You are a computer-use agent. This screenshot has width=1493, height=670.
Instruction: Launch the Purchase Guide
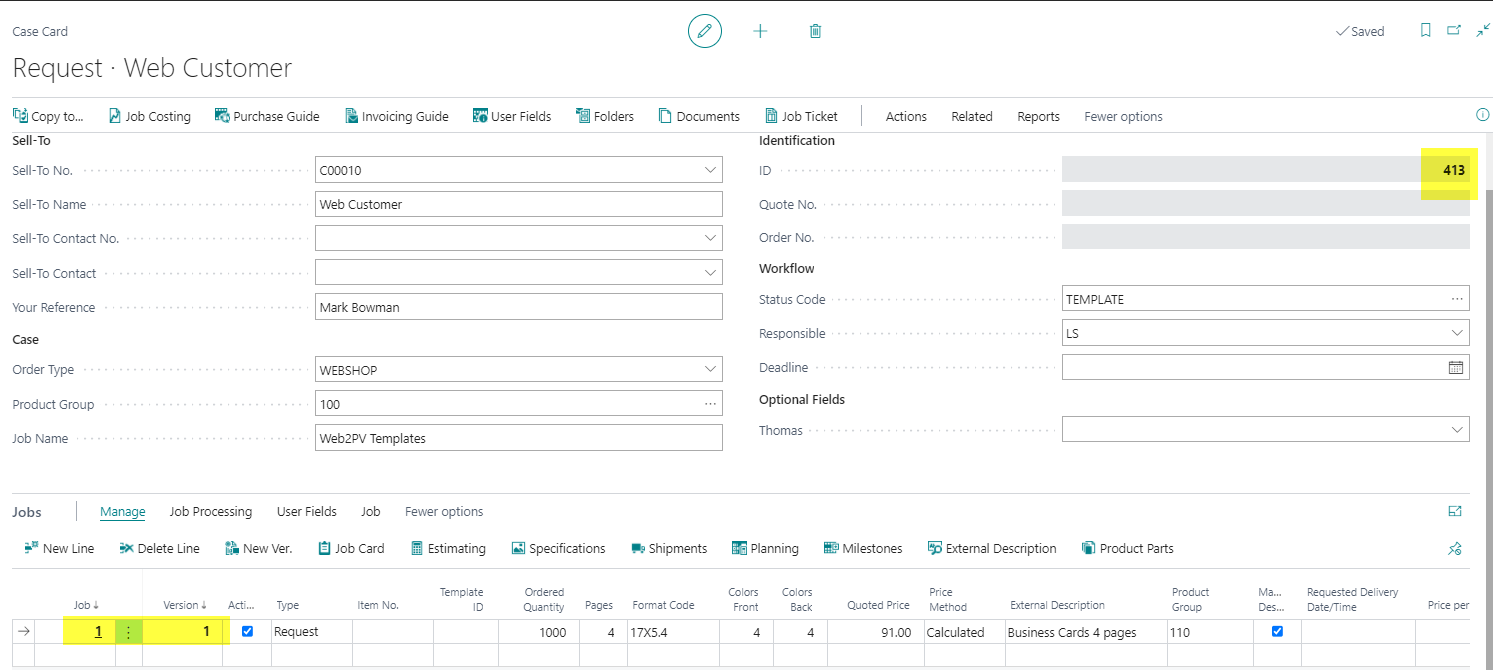[267, 116]
